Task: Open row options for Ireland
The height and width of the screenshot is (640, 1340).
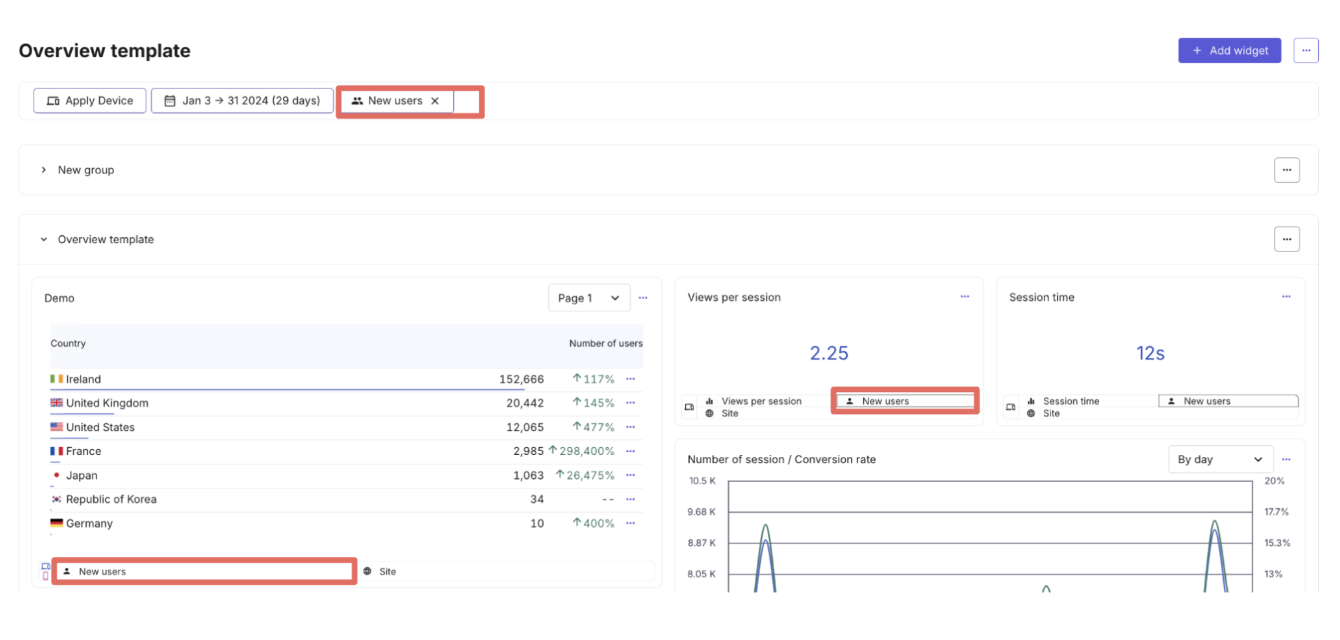Action: (630, 379)
